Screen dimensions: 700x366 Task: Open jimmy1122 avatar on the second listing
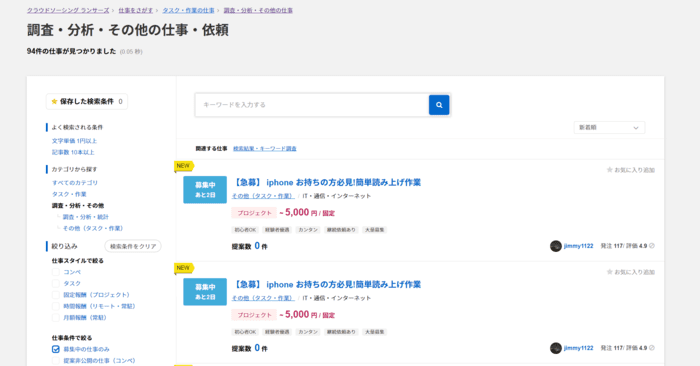(555, 348)
